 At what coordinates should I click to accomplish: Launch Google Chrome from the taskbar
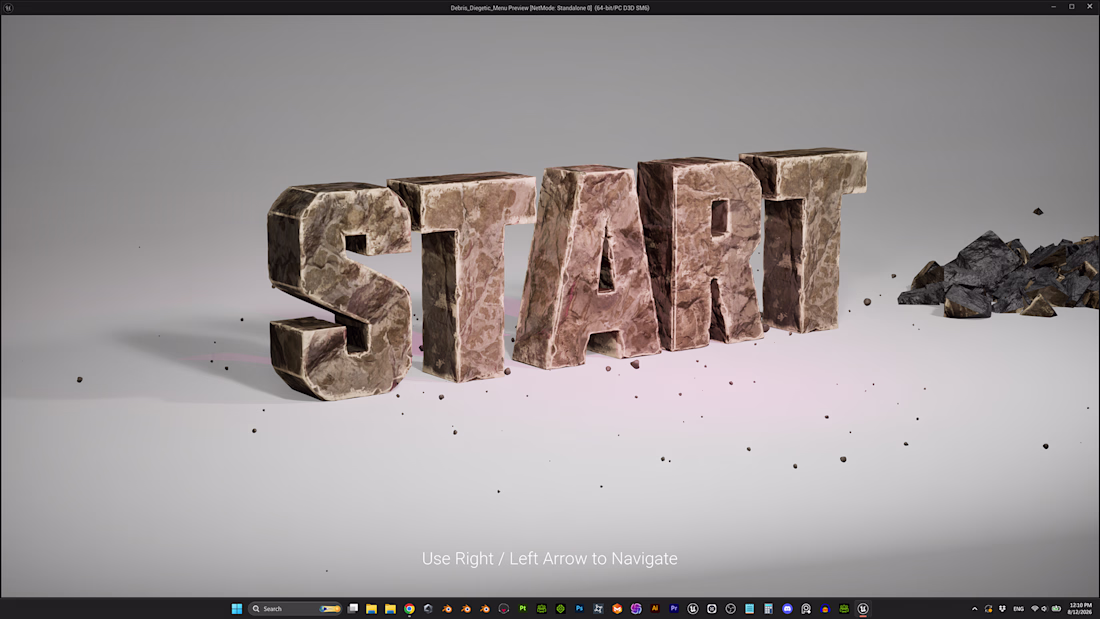click(410, 608)
